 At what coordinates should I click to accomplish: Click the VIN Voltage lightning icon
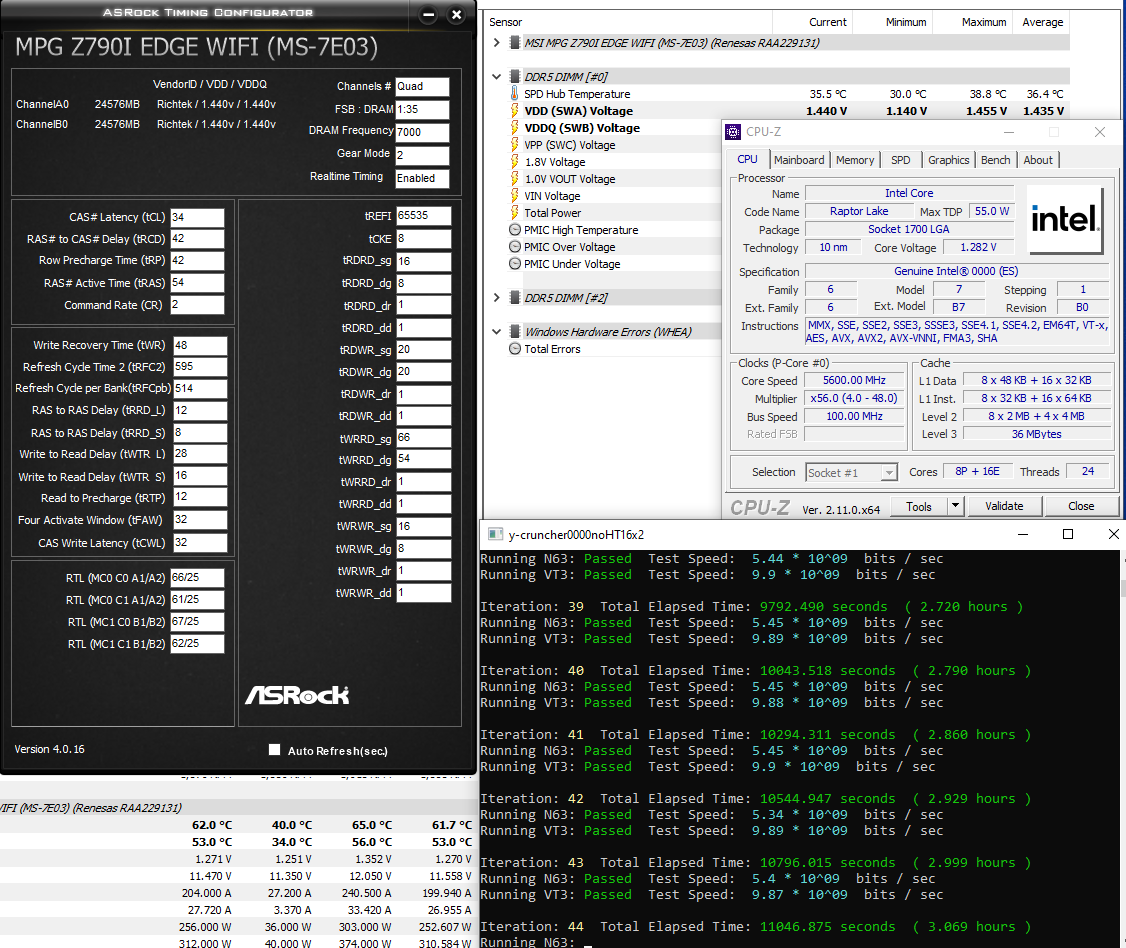pos(514,195)
